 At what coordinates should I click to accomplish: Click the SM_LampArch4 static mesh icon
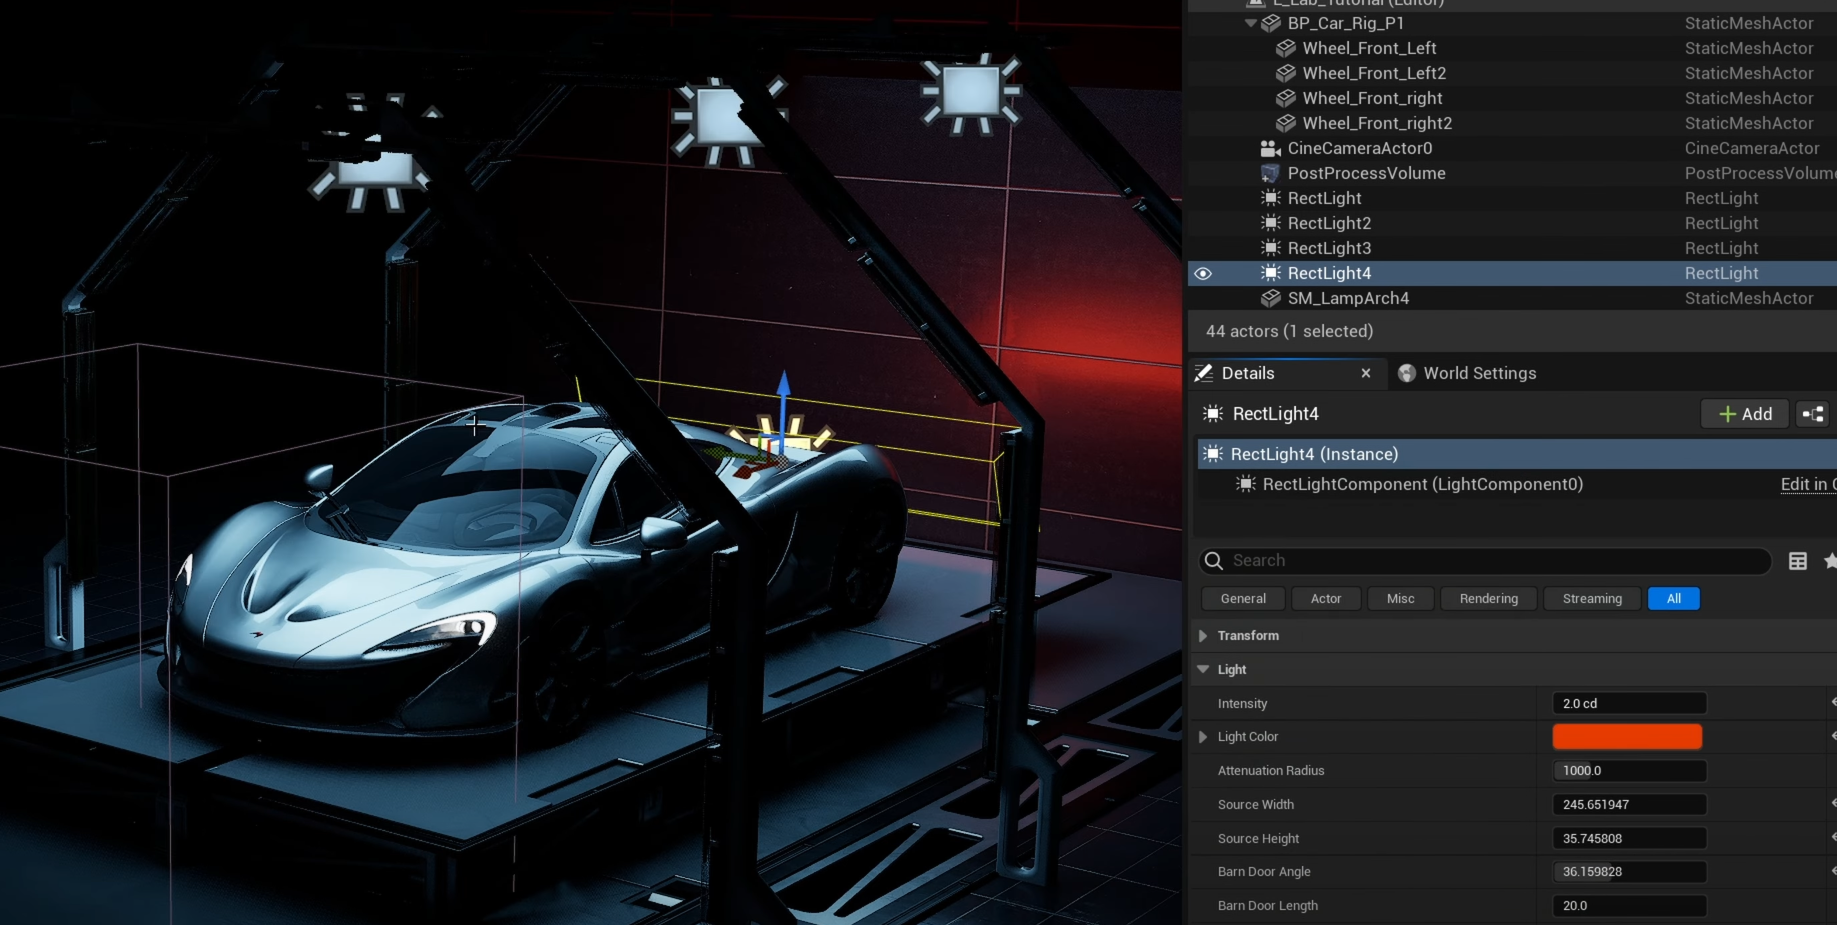(1270, 298)
